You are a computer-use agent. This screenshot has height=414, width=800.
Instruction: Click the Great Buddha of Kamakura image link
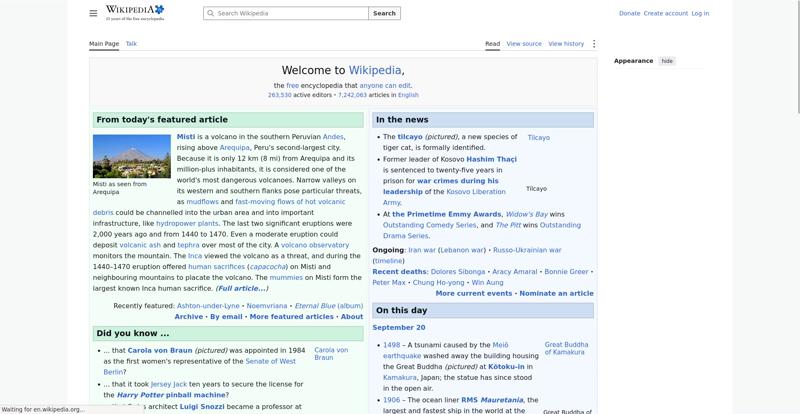click(566, 348)
